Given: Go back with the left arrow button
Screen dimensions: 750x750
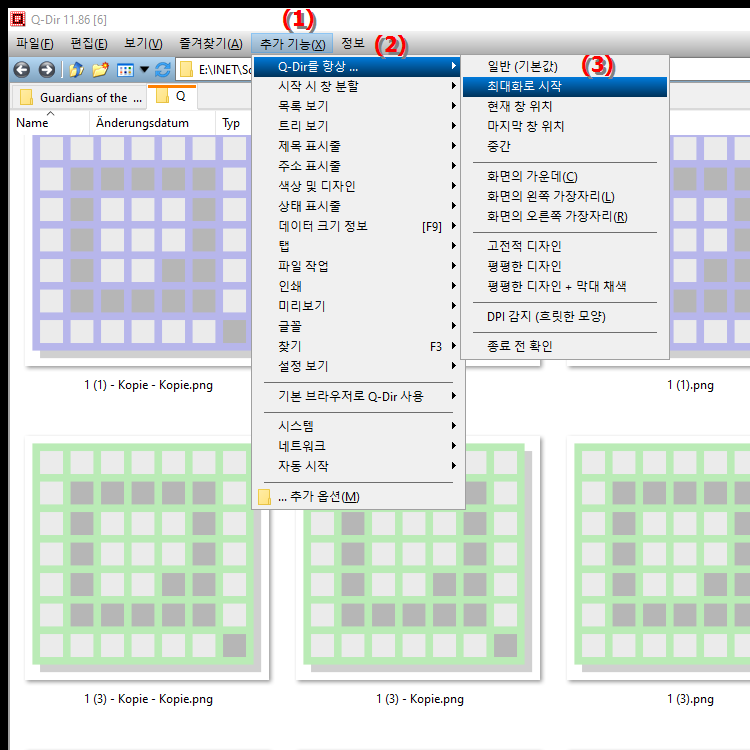Looking at the screenshot, I should [22, 70].
